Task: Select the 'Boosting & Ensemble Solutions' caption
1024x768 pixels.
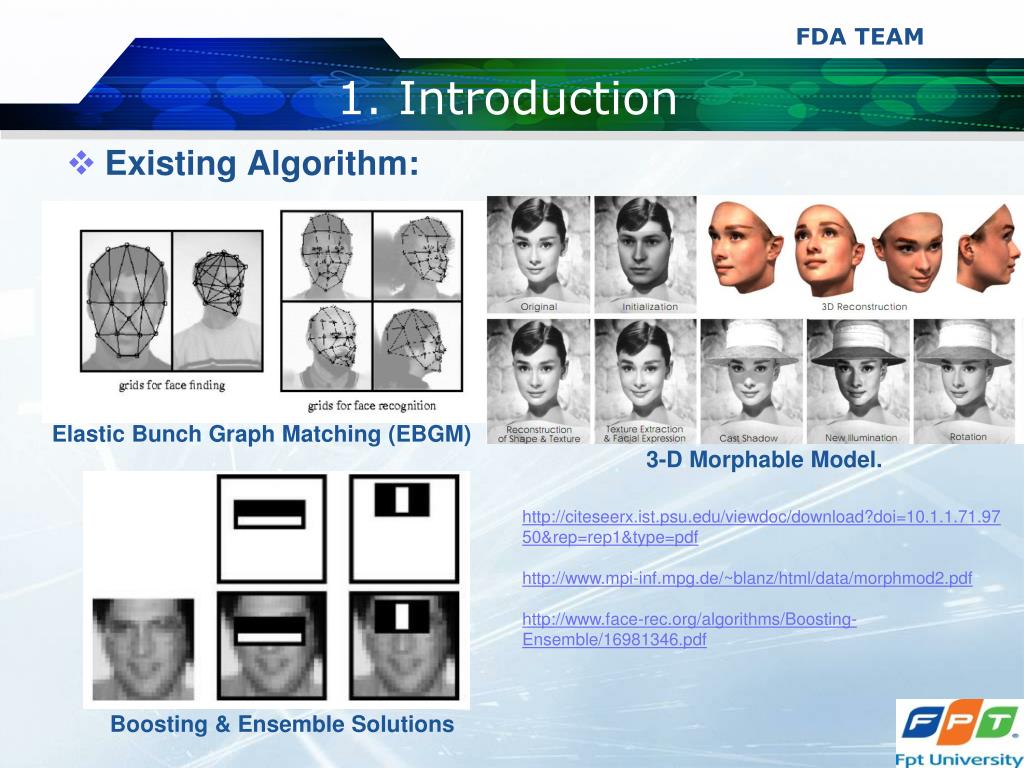Action: 282,724
